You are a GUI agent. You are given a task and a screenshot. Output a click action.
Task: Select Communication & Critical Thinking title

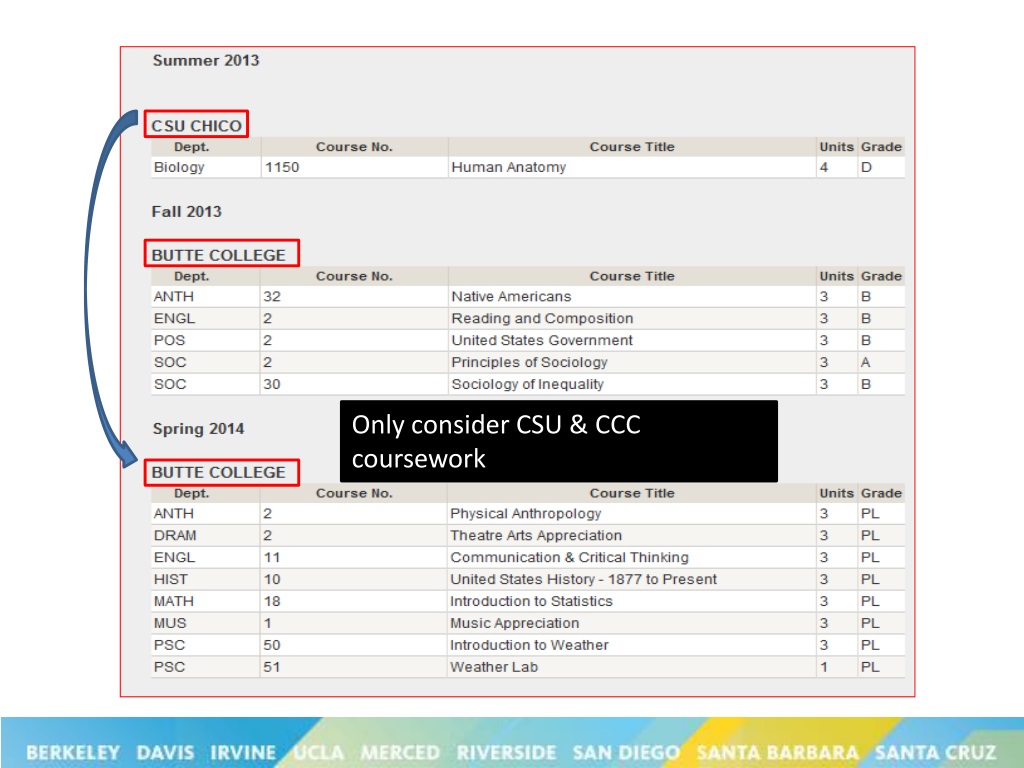click(x=569, y=558)
